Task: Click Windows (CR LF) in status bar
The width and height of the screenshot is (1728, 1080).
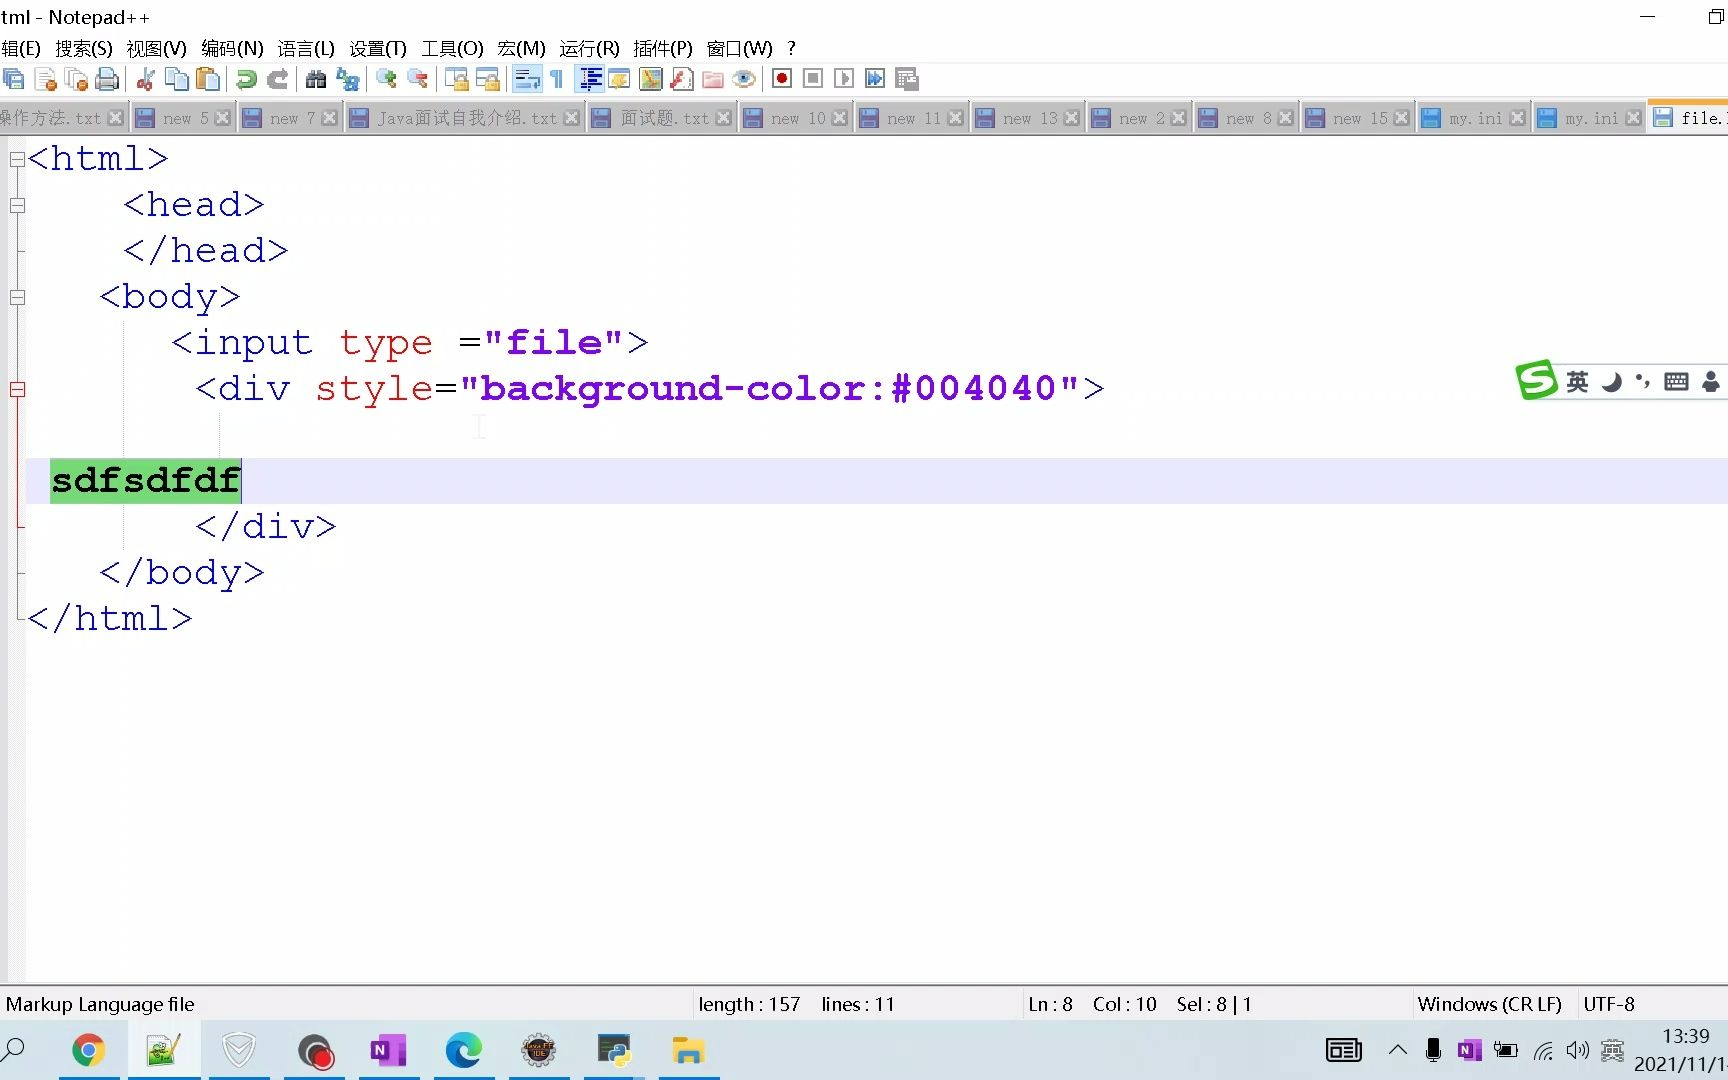Action: click(x=1490, y=1004)
